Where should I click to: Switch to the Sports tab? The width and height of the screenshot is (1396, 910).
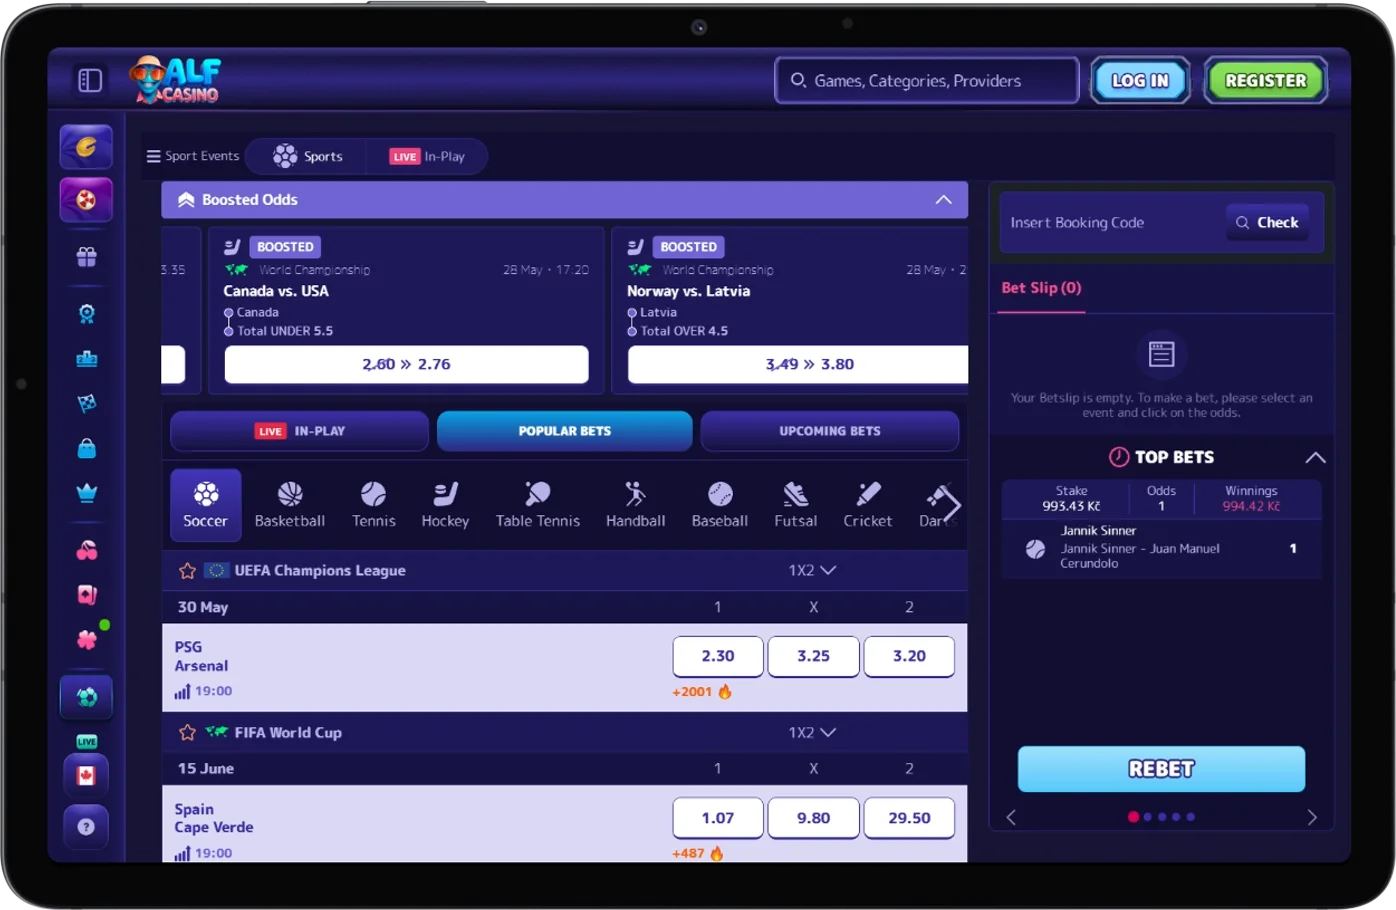(x=308, y=156)
